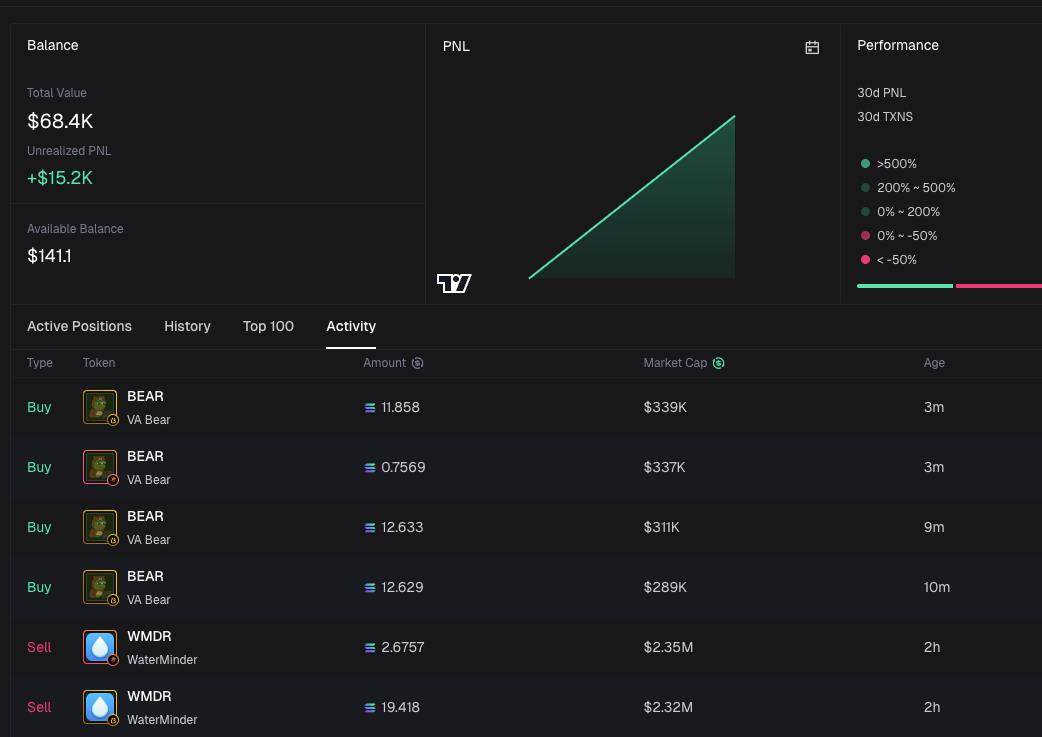Click the Buy label in 12.629 row
This screenshot has height=737, width=1042.
pyautogui.click(x=39, y=587)
